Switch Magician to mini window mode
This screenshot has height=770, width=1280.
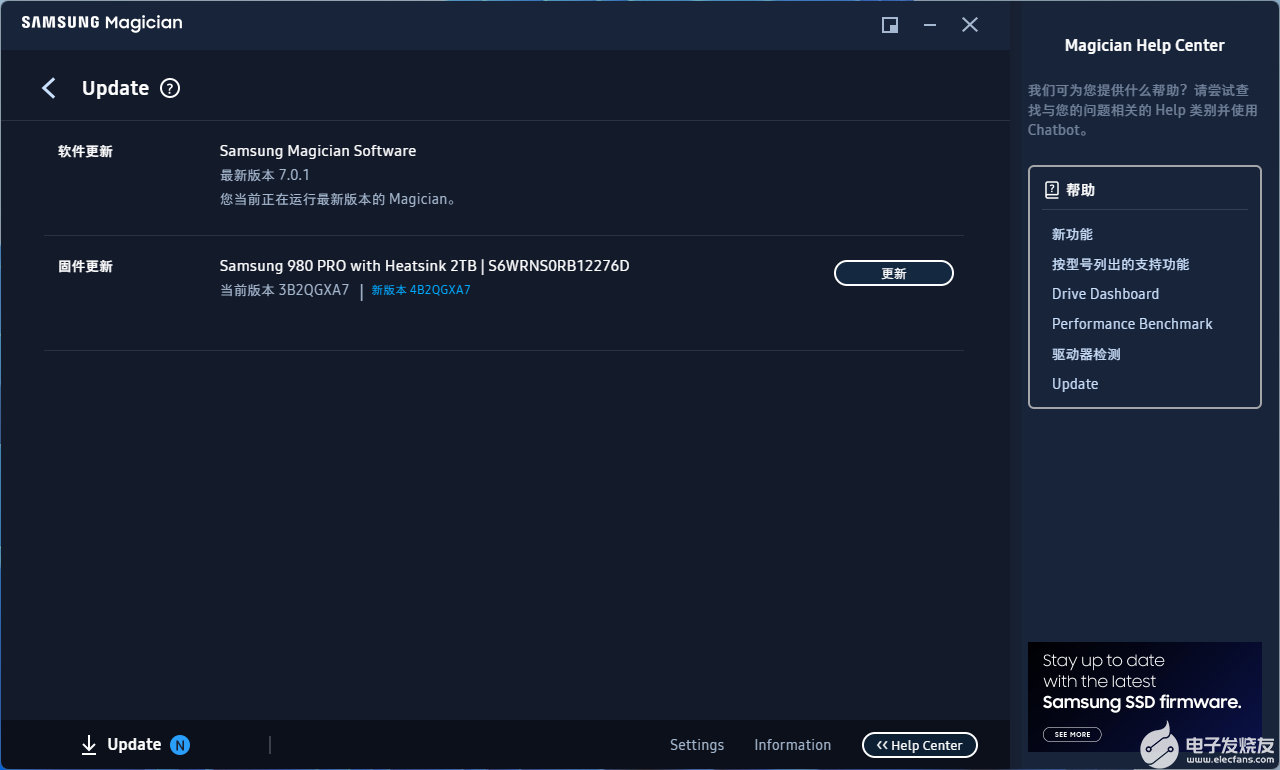890,25
